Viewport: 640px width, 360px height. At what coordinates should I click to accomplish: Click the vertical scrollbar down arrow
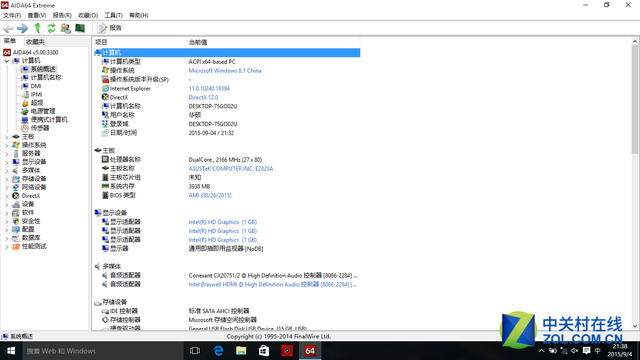(x=635, y=326)
